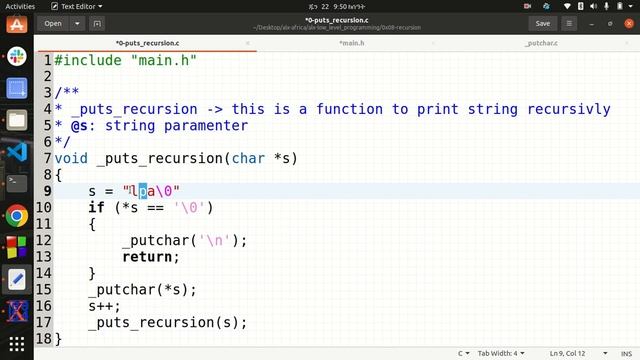The height and width of the screenshot is (360, 640).
Task: Click the 'return;' statement on line 13
Action: 151,257
